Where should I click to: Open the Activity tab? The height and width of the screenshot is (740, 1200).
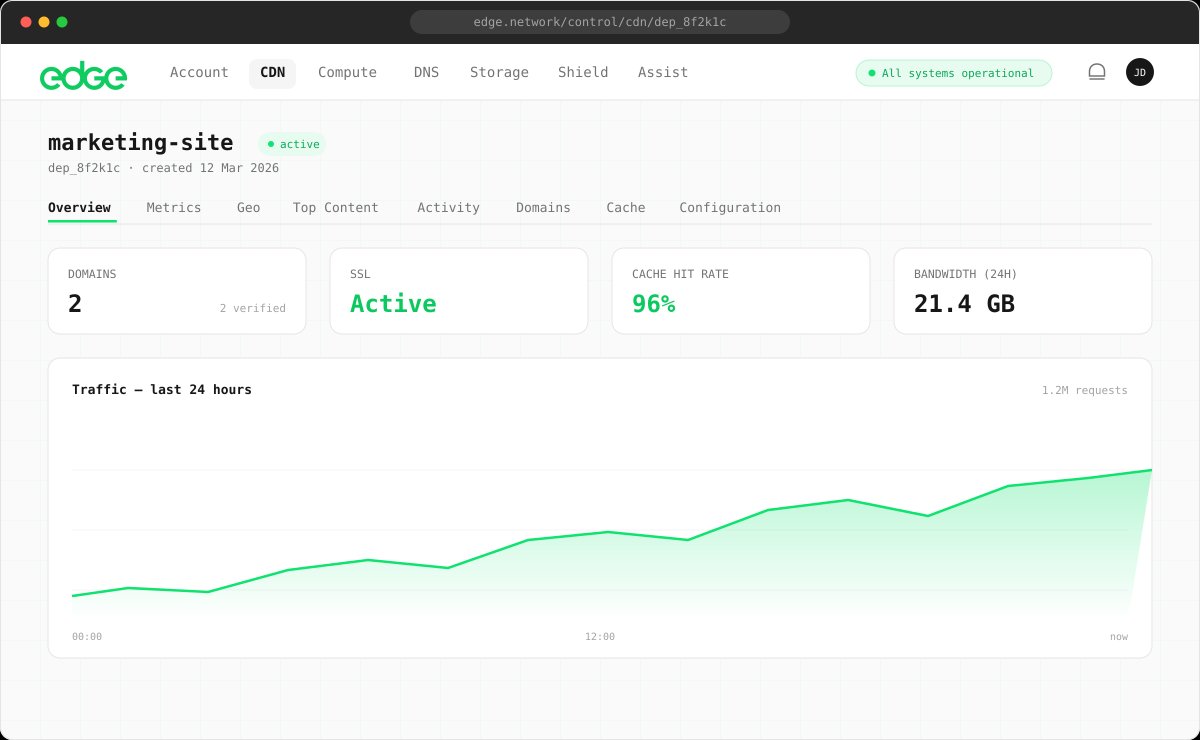point(448,208)
